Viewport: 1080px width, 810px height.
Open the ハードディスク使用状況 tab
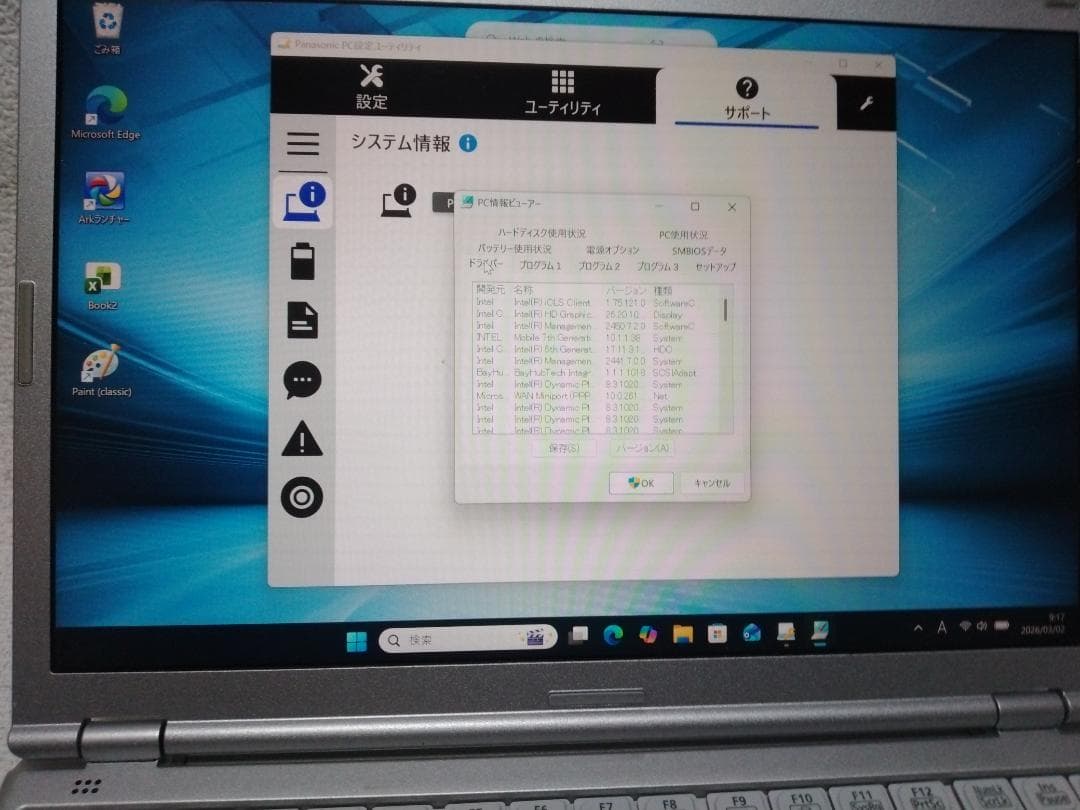pyautogui.click(x=541, y=233)
